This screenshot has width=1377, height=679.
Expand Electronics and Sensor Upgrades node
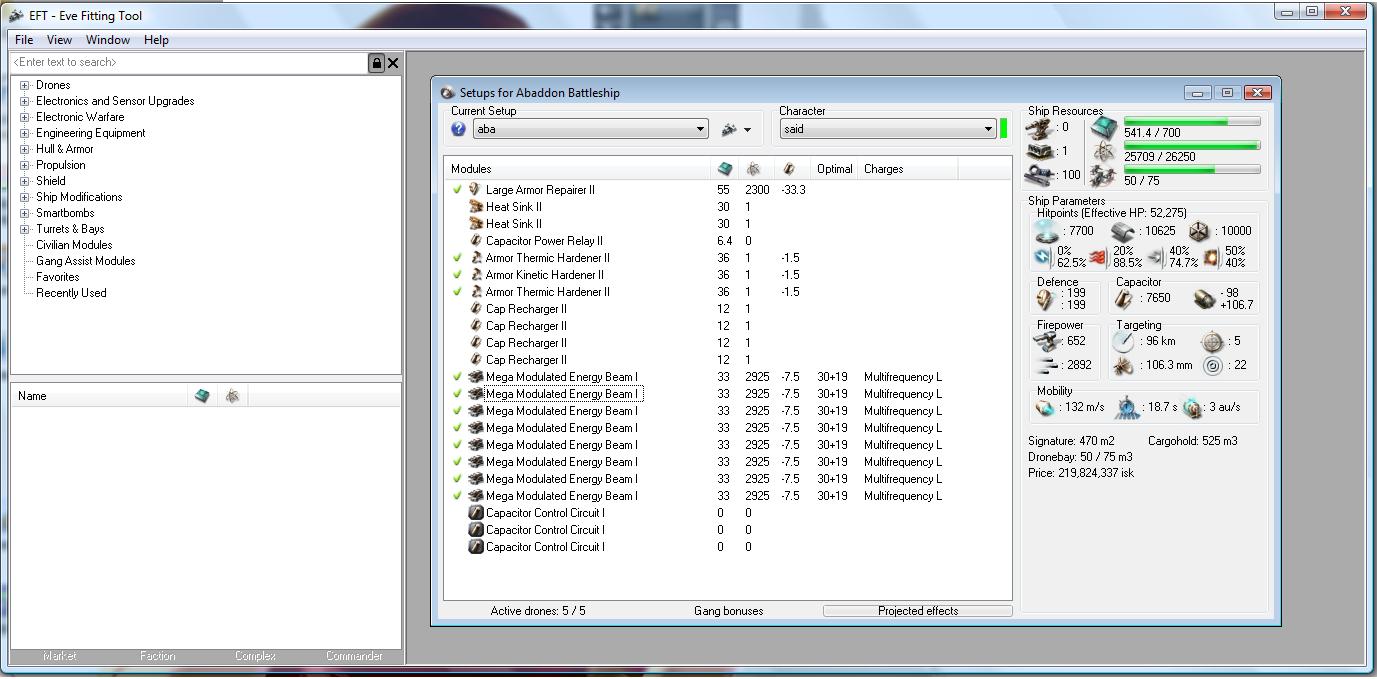pos(25,101)
